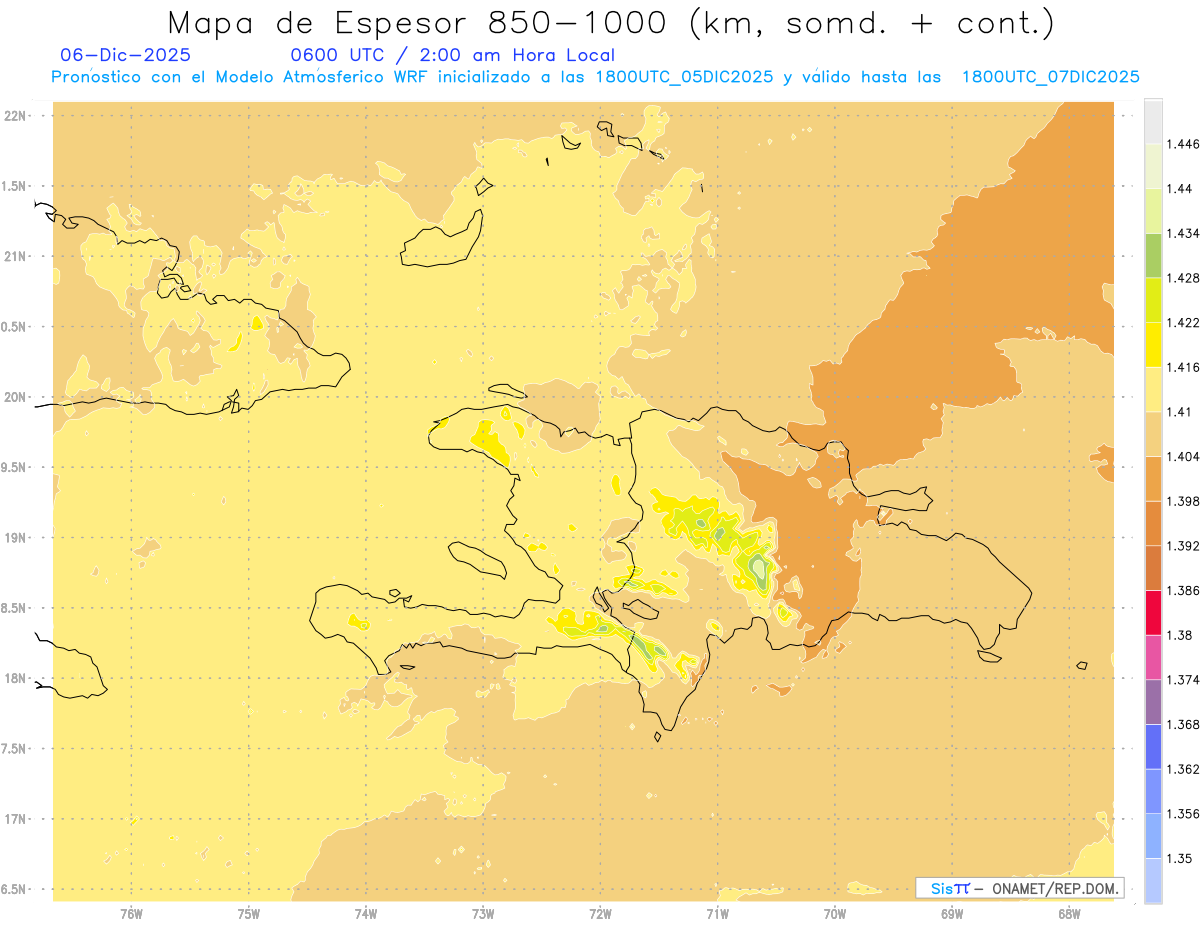The image size is (1200, 927).
Task: Click the "1.38" colorbar value
Action: pyautogui.click(x=1182, y=635)
